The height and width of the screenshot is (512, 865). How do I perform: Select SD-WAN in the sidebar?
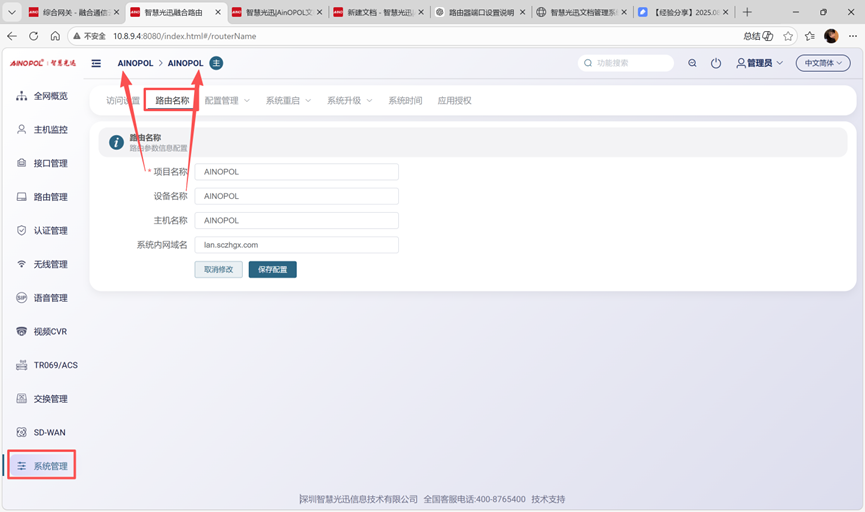click(50, 433)
